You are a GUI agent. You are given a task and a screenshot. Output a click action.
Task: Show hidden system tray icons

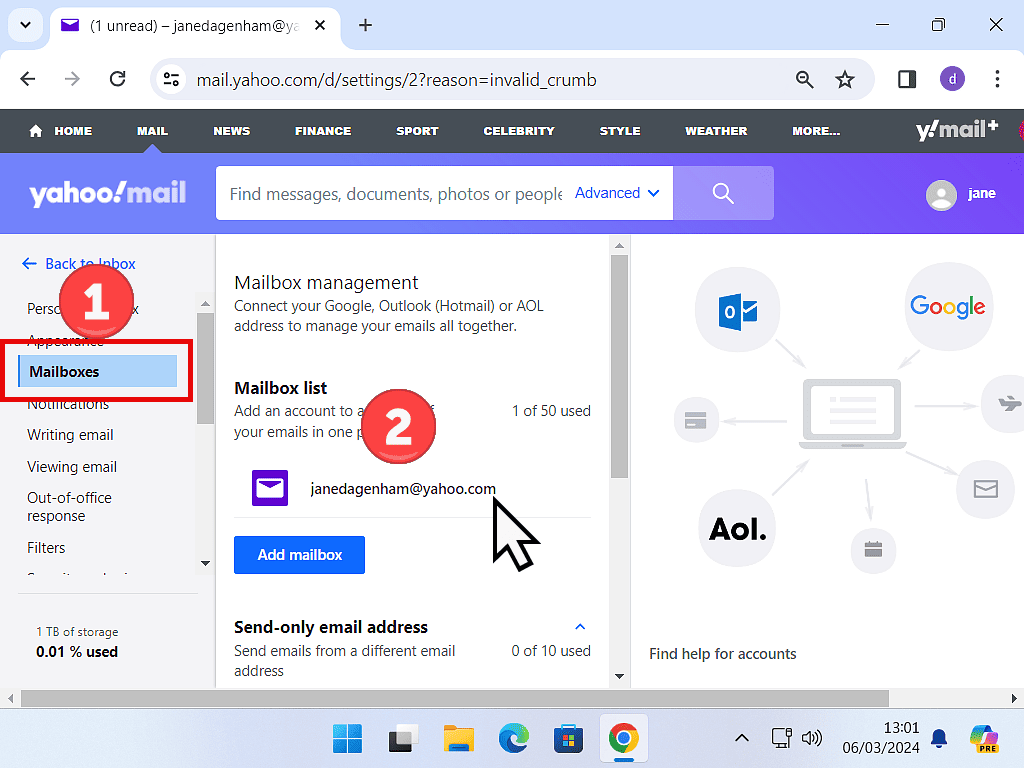pos(741,739)
